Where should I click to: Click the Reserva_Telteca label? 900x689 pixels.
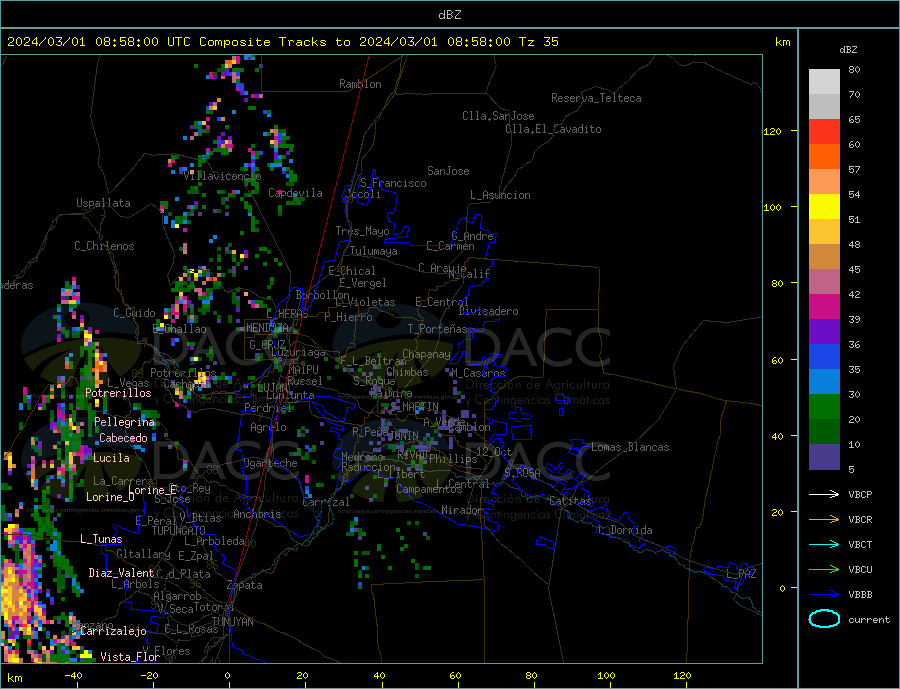click(x=596, y=98)
